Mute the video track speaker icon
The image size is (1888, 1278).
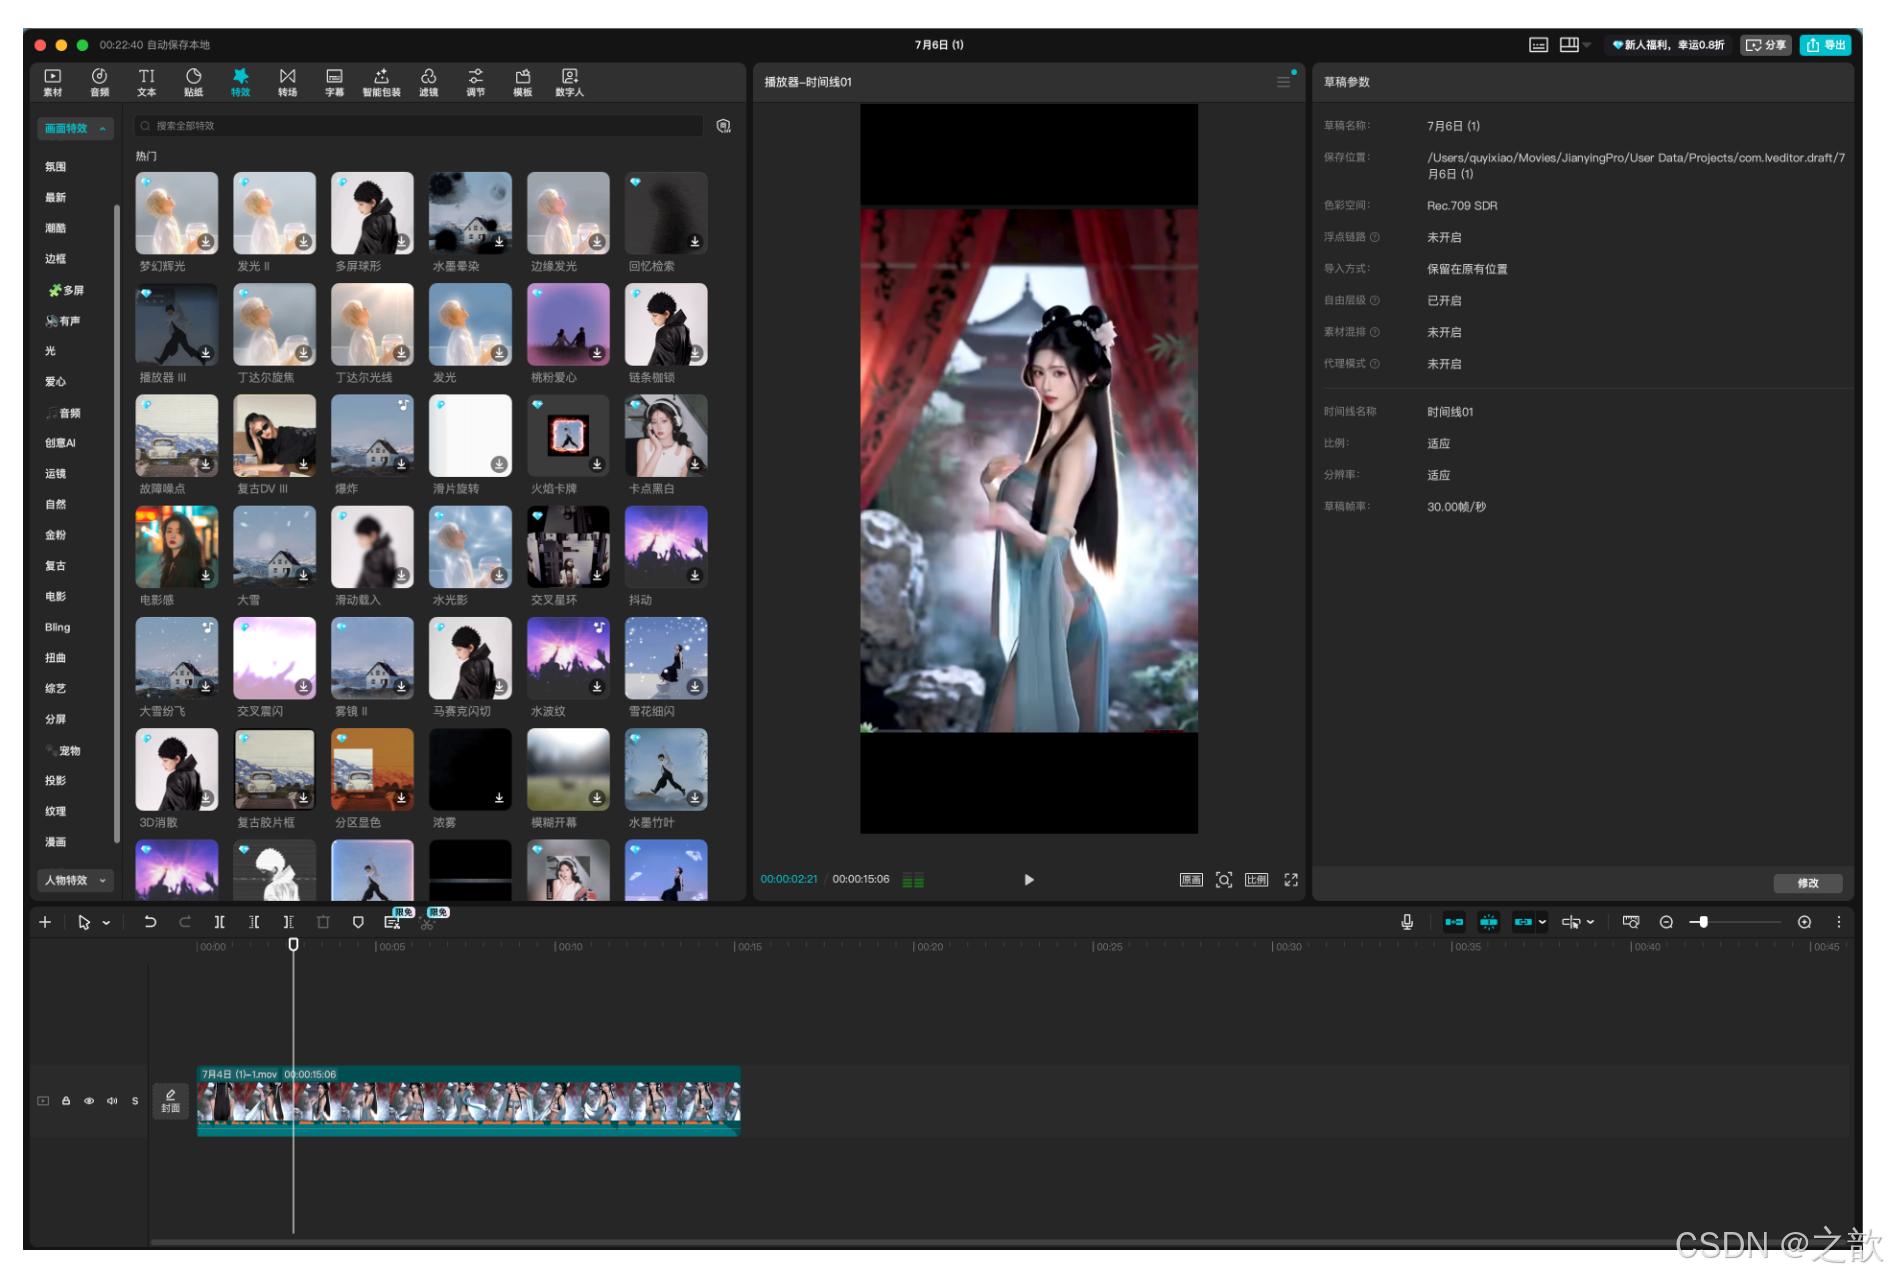(x=112, y=1101)
